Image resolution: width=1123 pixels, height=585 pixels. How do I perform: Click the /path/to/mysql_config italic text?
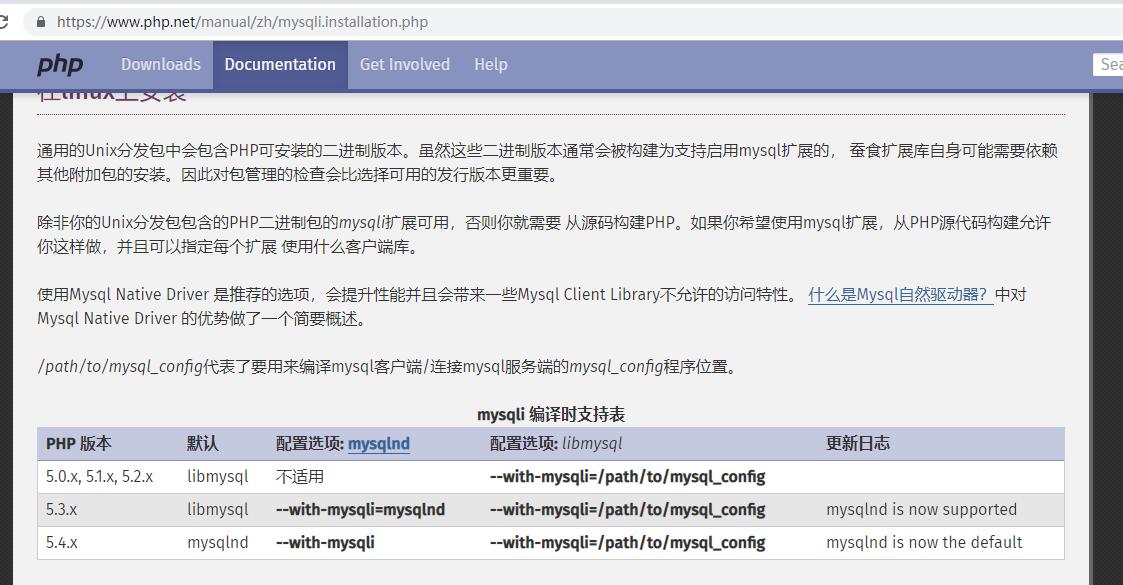[x=120, y=367]
